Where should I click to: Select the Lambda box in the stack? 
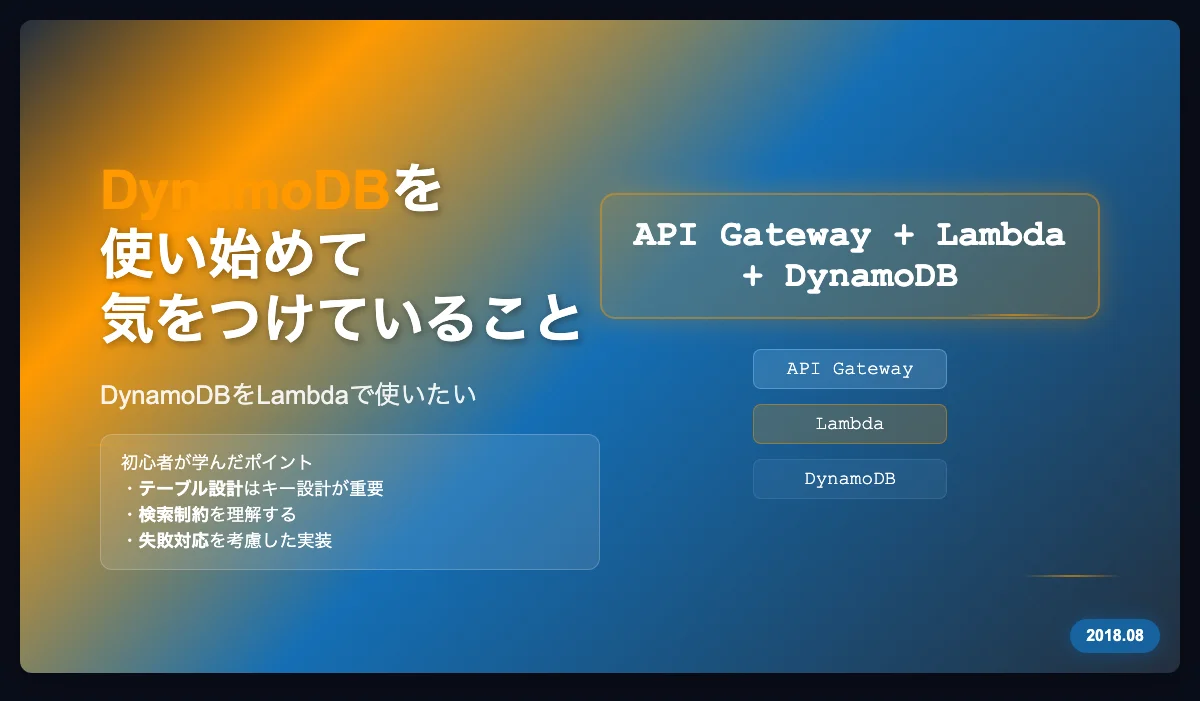(849, 424)
